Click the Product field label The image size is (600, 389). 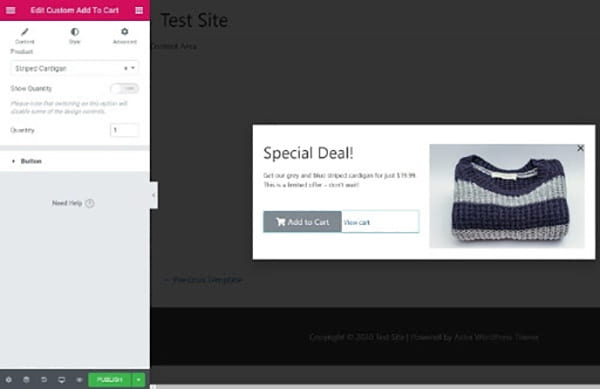(22, 51)
